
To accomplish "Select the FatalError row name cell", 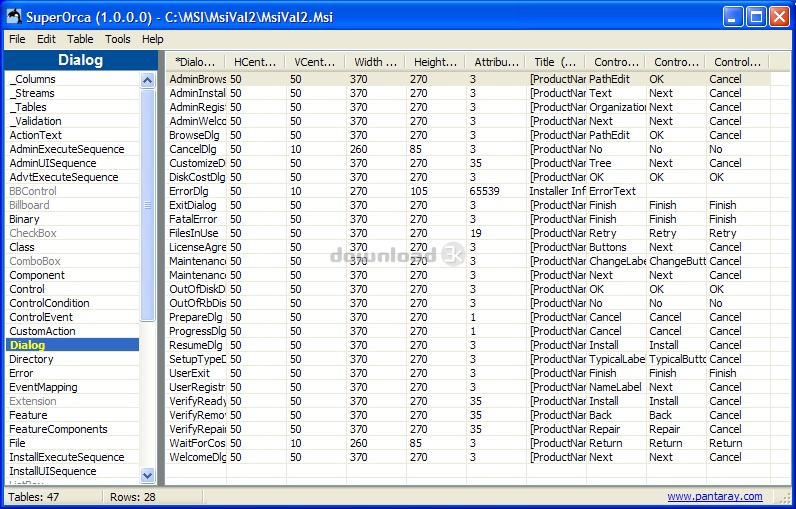I will click(196, 219).
